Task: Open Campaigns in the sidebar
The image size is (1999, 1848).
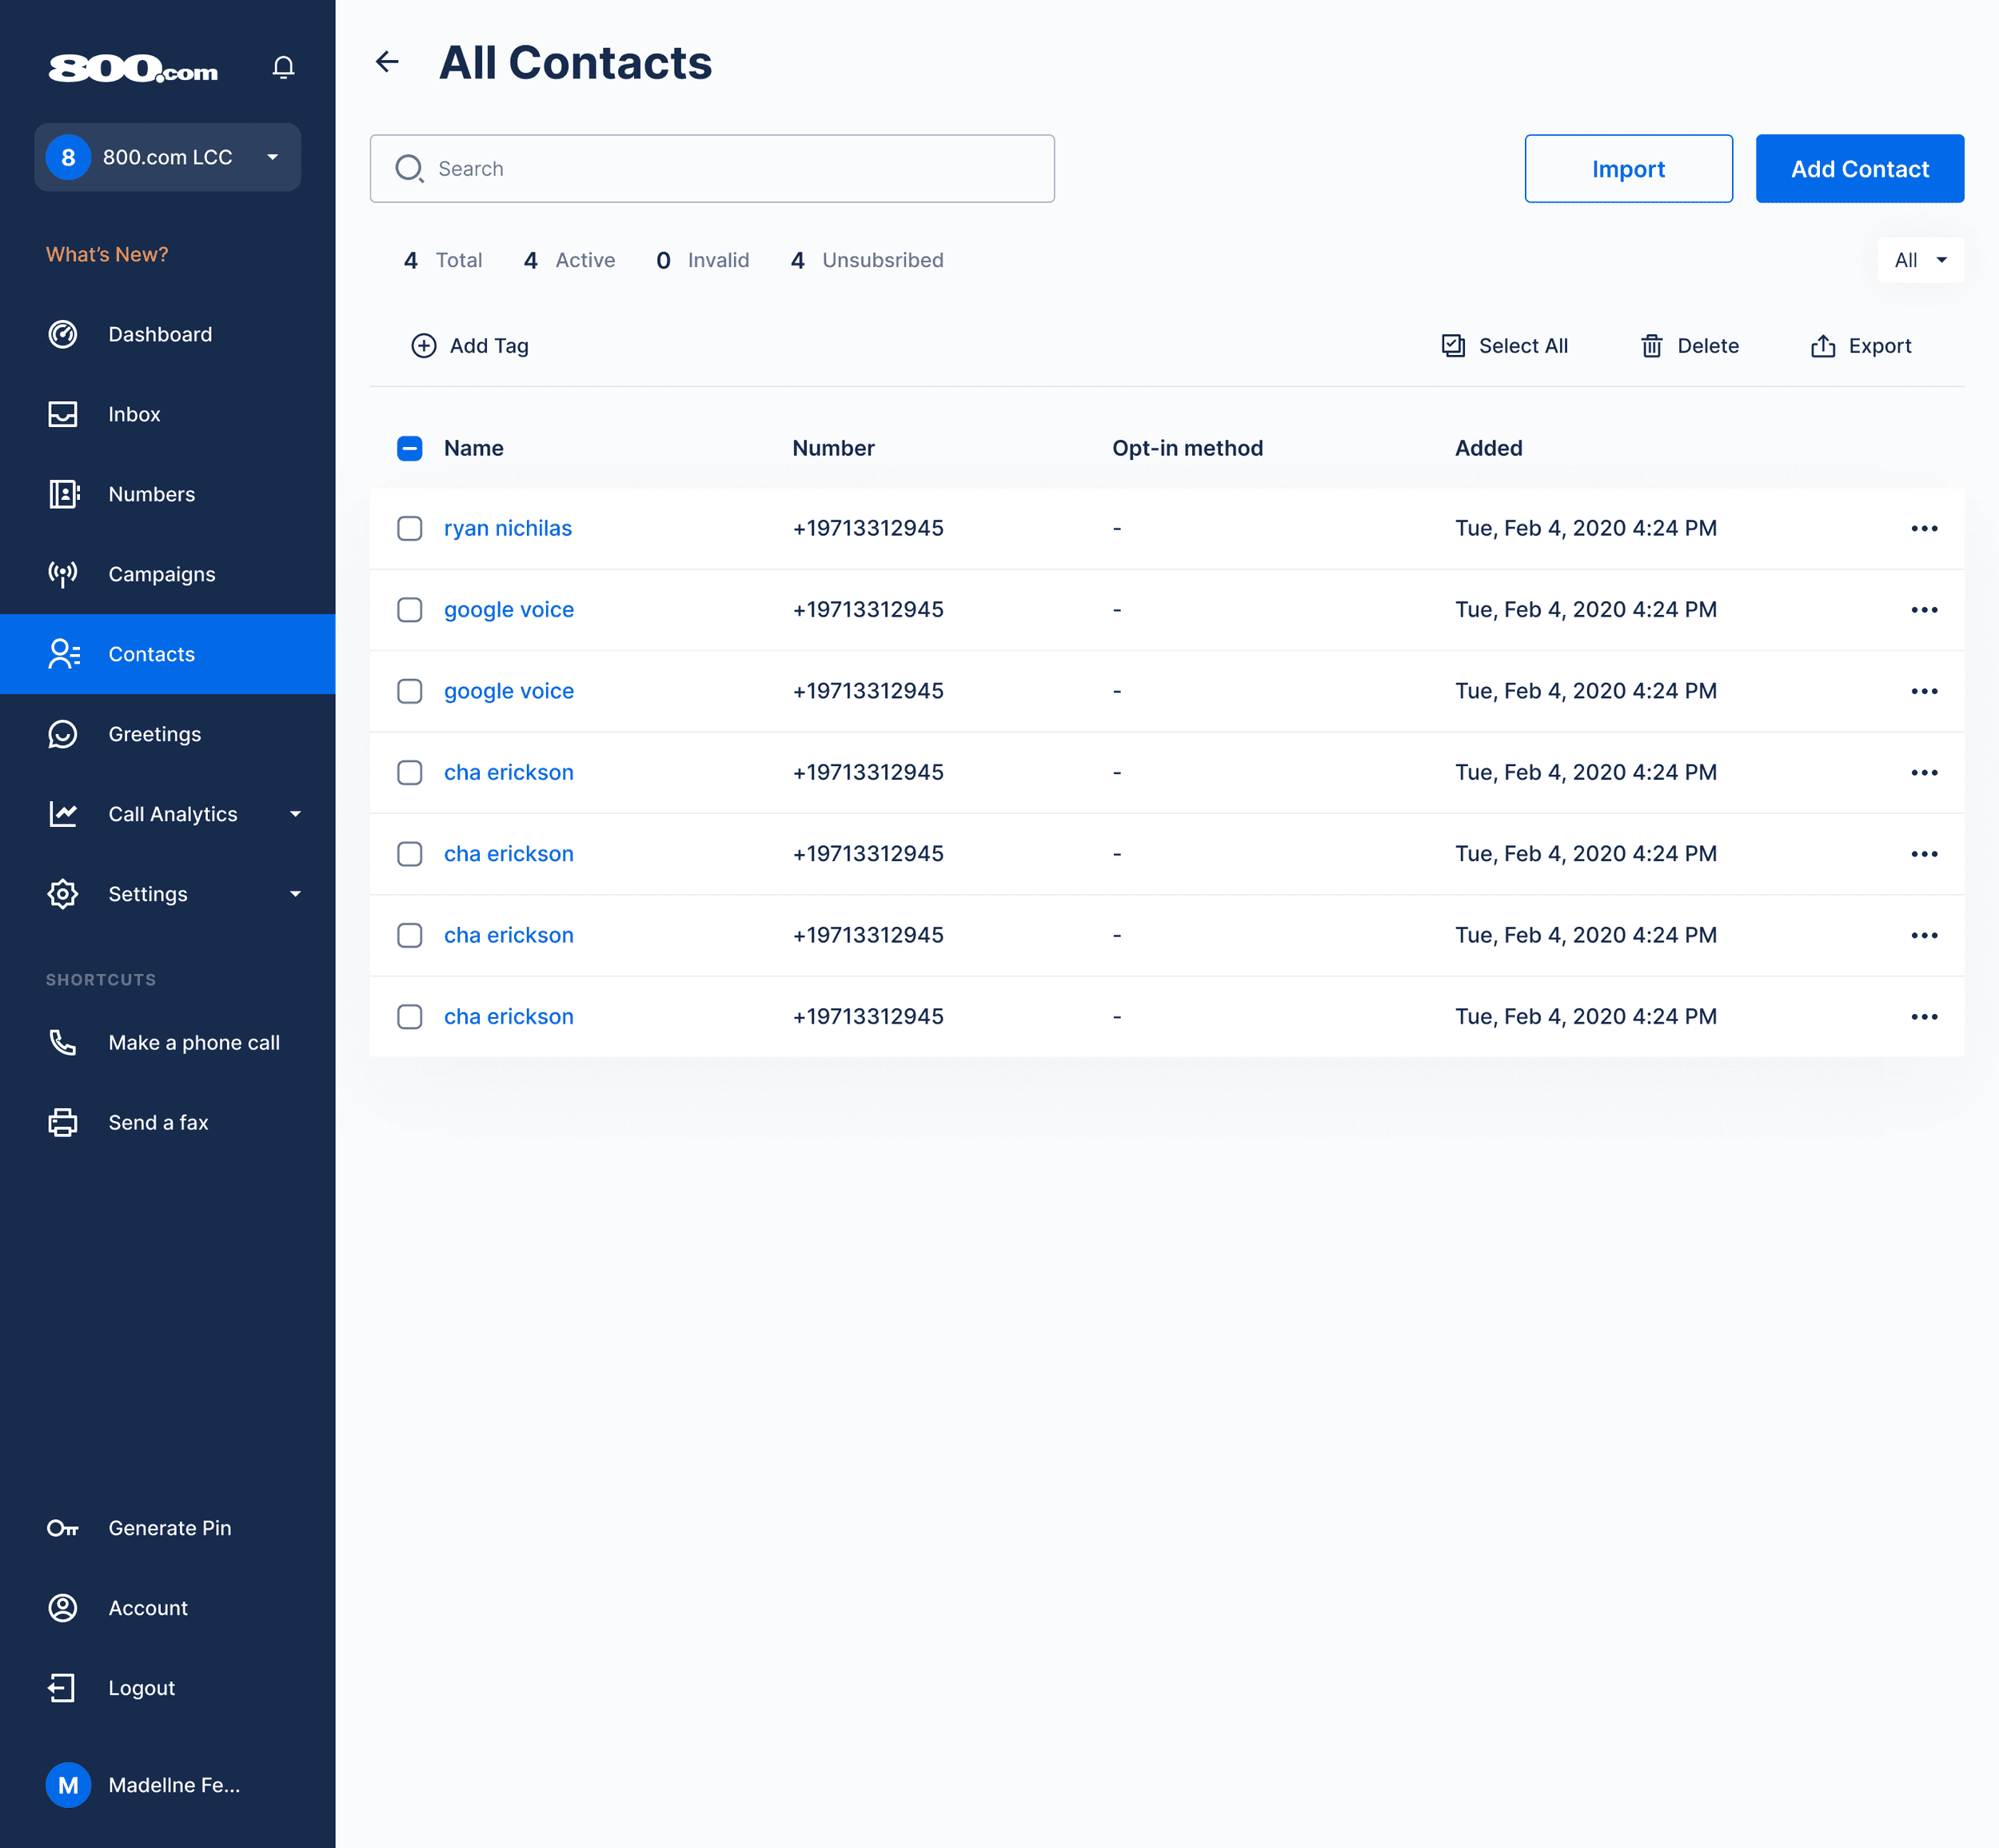Action: (161, 574)
